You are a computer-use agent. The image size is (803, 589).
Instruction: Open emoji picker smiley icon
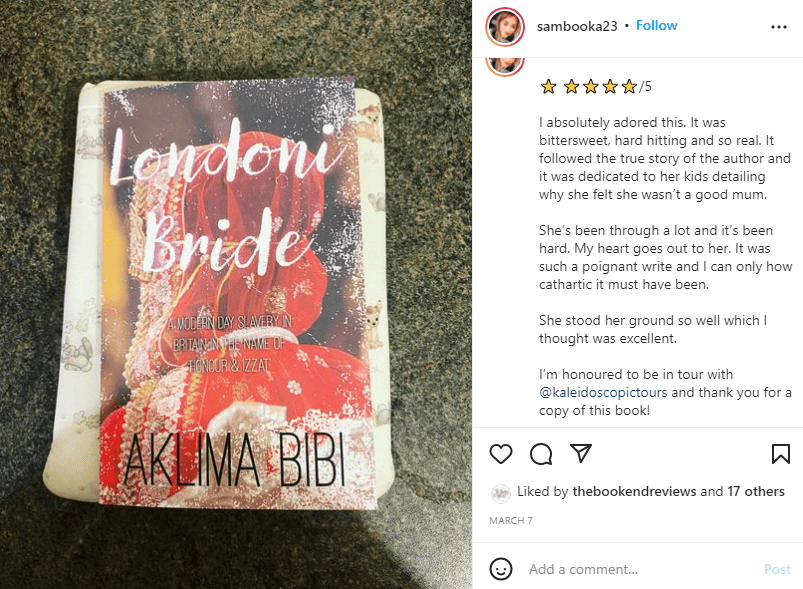(x=500, y=569)
